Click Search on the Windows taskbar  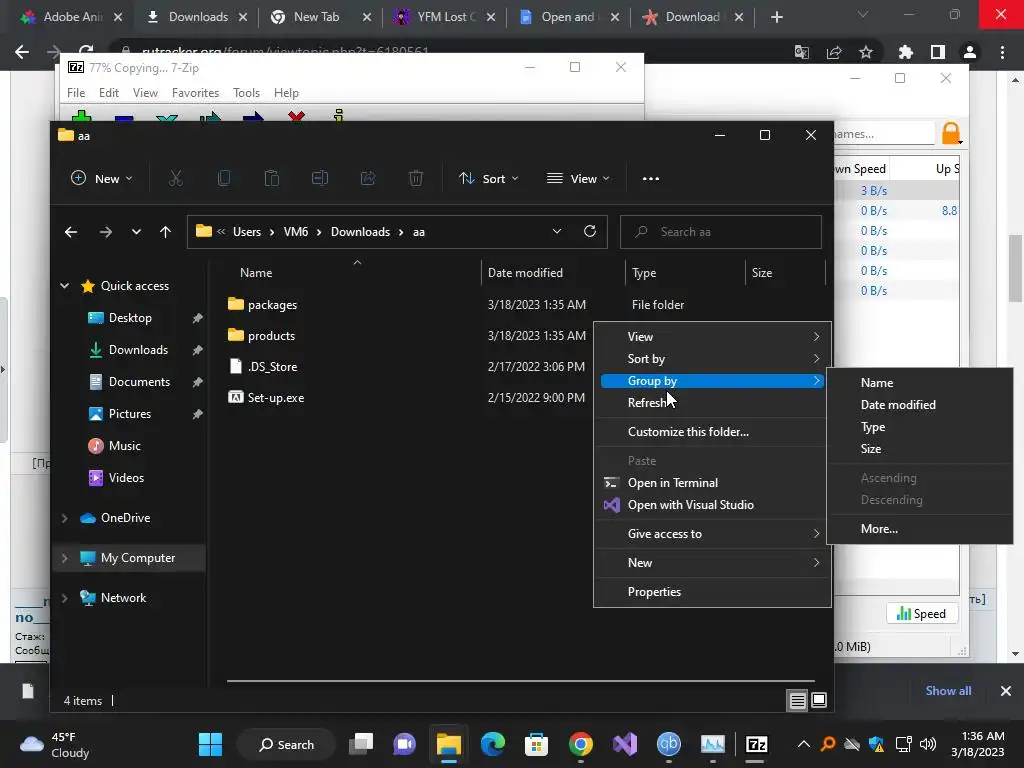click(x=287, y=744)
